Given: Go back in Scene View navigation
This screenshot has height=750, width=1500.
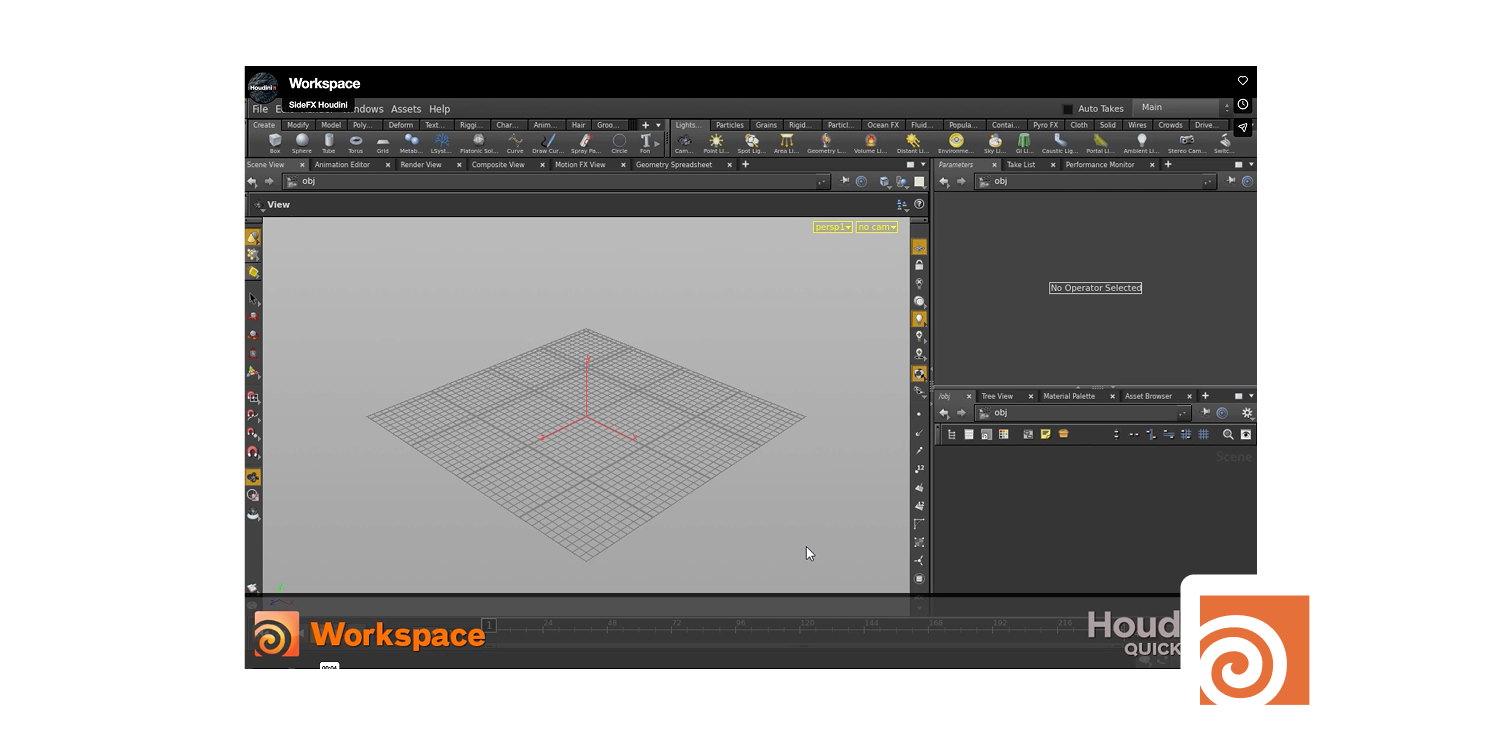Looking at the screenshot, I should (252, 181).
